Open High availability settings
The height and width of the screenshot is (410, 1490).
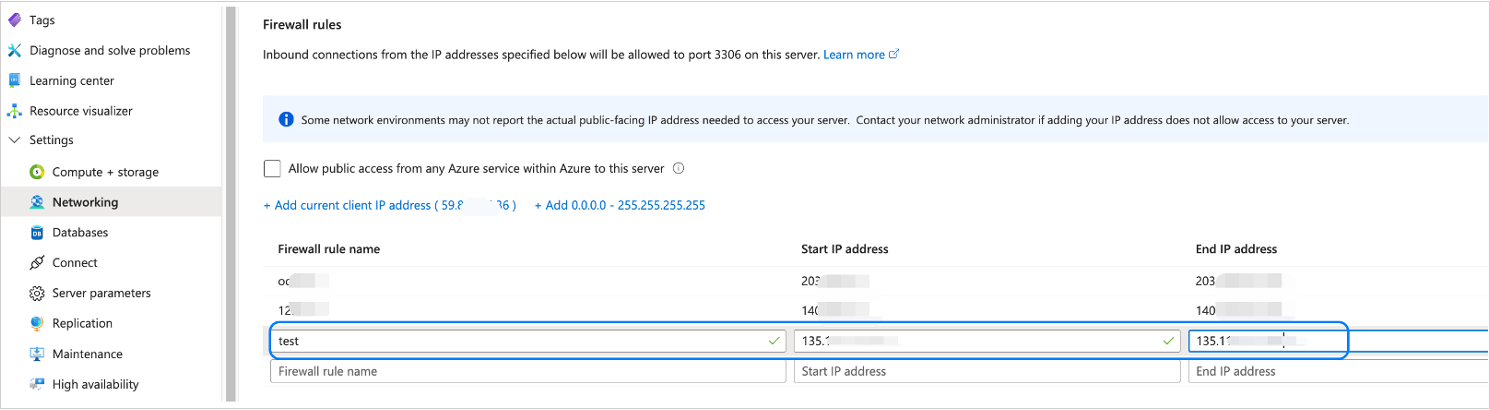pyautogui.click(x=95, y=385)
